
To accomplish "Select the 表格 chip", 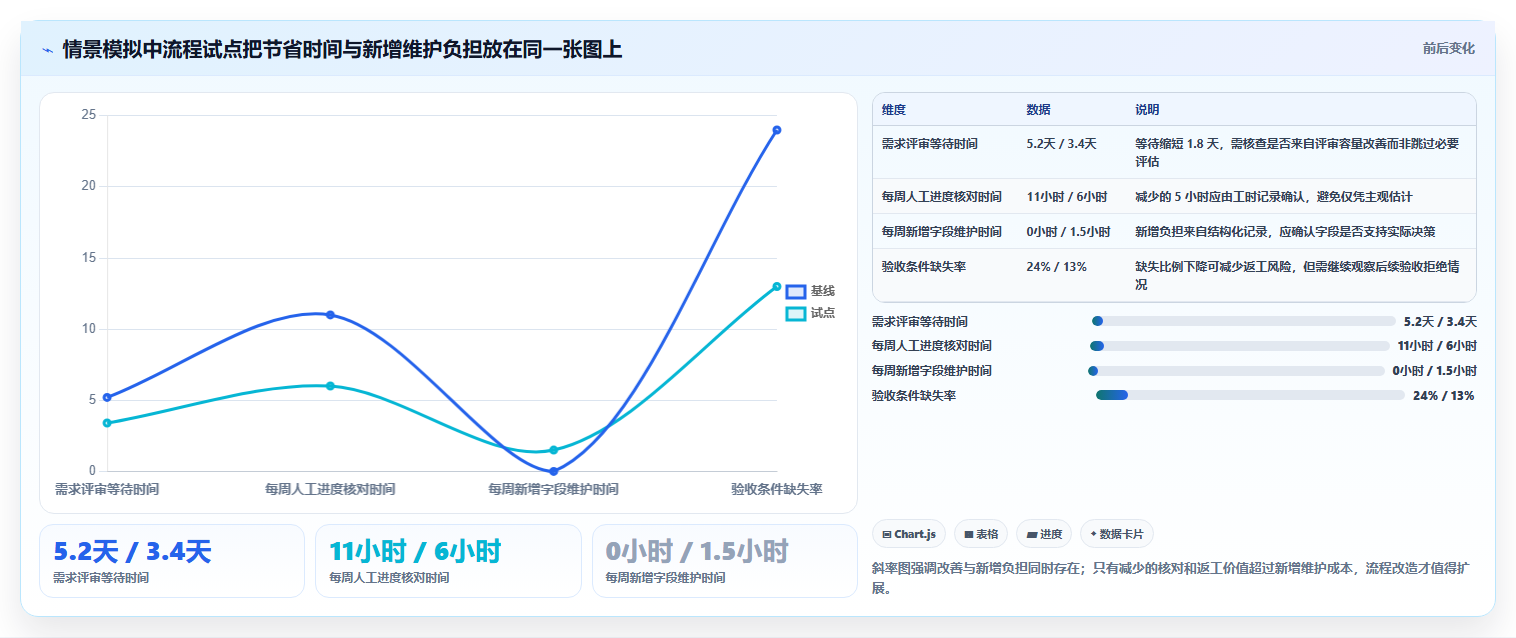I will point(980,534).
